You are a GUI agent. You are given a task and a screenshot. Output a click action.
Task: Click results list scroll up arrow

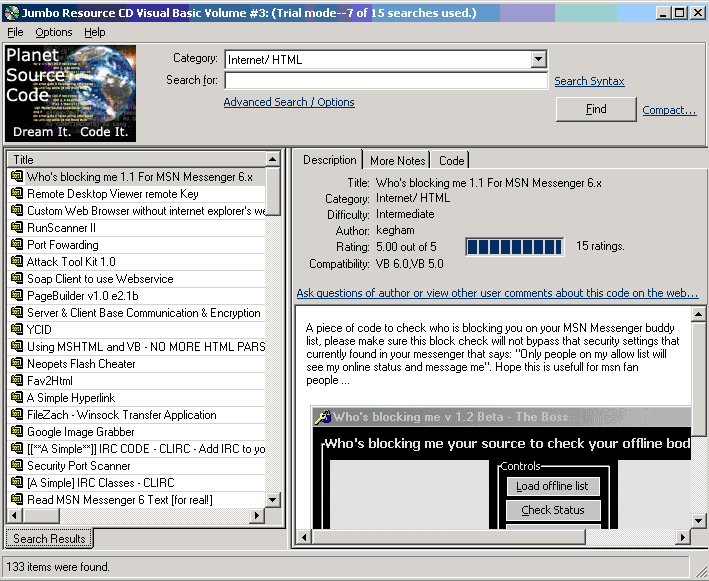pos(272,159)
